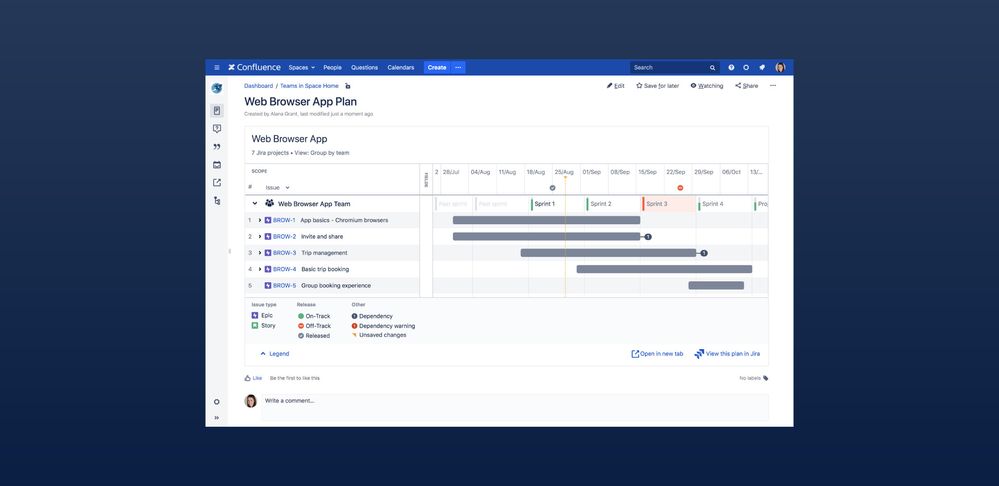Open the BROW-2 issue link
Viewport: 999px width, 486px height.
point(285,237)
